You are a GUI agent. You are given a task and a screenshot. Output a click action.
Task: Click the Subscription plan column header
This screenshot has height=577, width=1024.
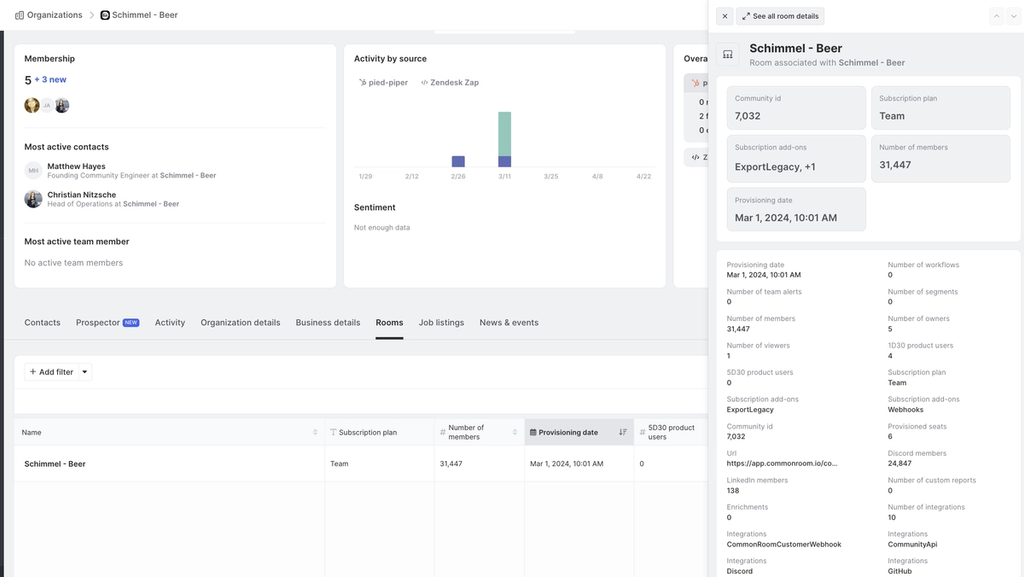379,432
